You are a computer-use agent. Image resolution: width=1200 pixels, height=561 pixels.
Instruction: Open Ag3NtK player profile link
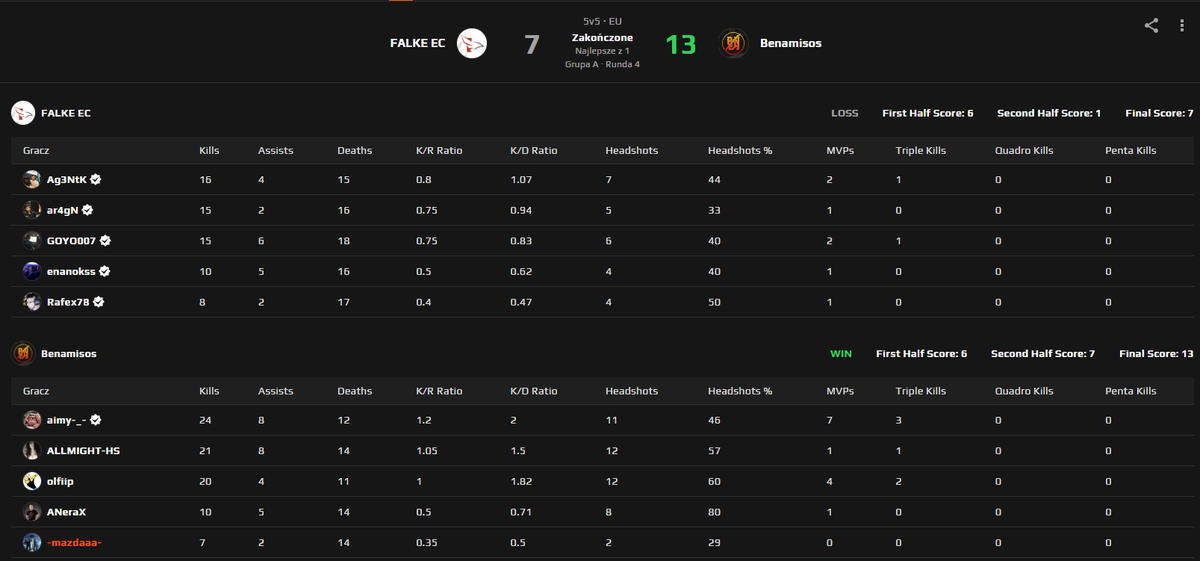(x=67, y=180)
